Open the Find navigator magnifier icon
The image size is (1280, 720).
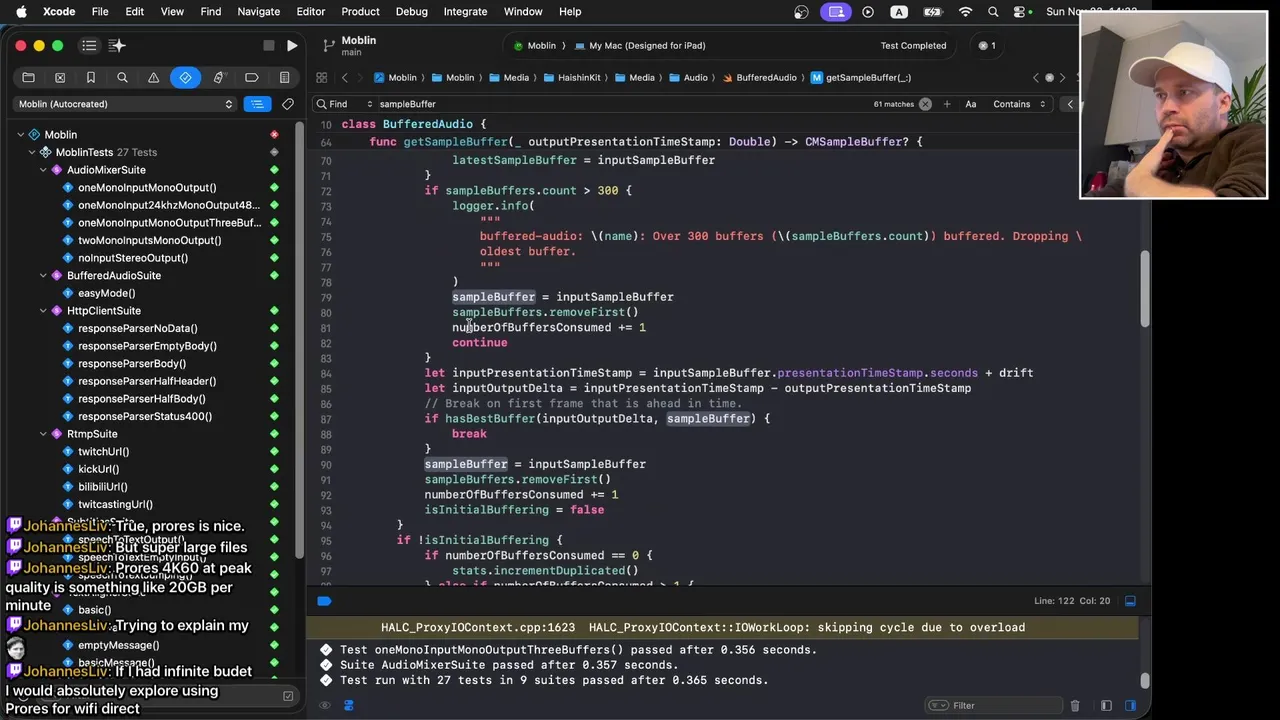tap(122, 78)
